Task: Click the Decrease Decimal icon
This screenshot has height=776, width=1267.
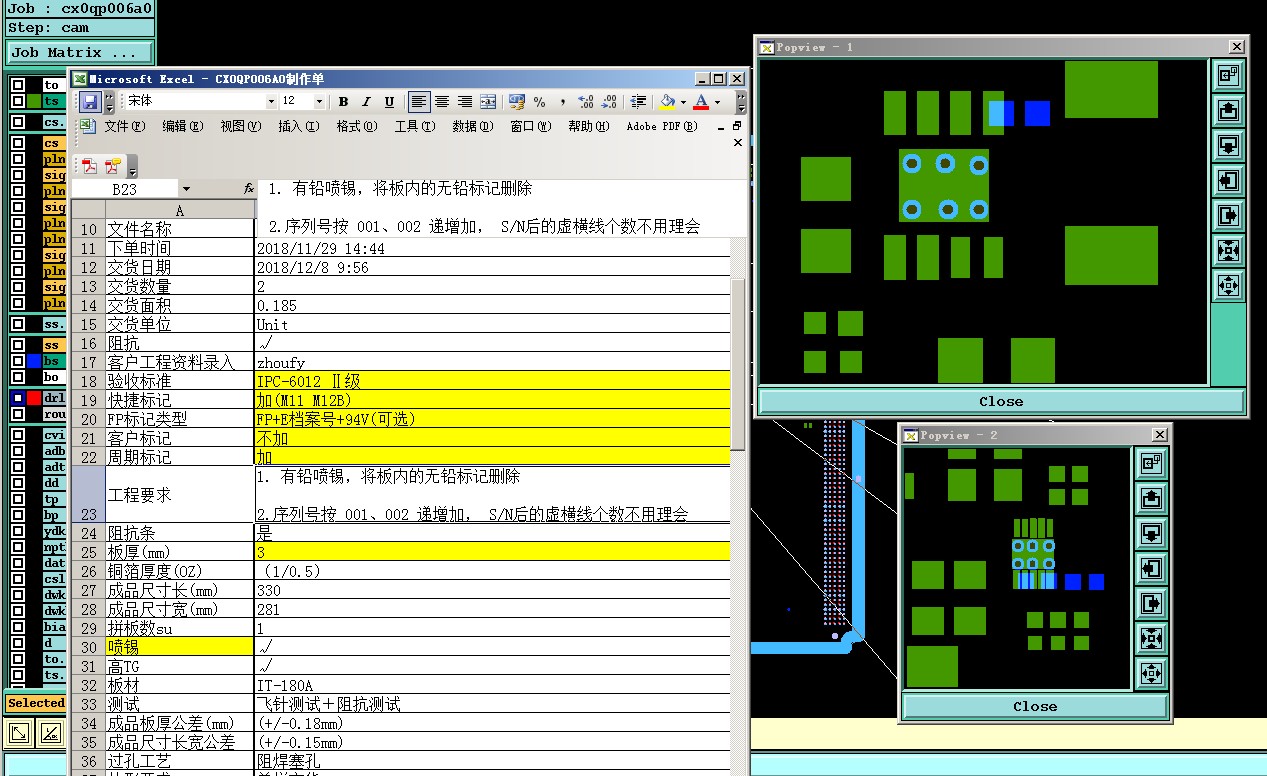Action: coord(609,102)
